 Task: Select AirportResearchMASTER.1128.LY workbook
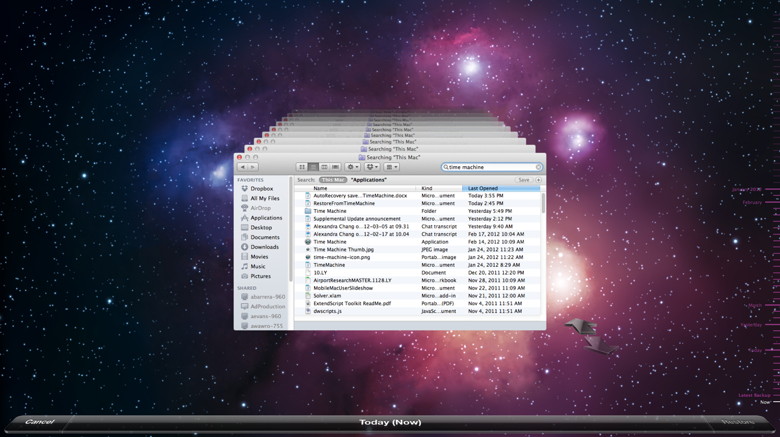coord(417,280)
